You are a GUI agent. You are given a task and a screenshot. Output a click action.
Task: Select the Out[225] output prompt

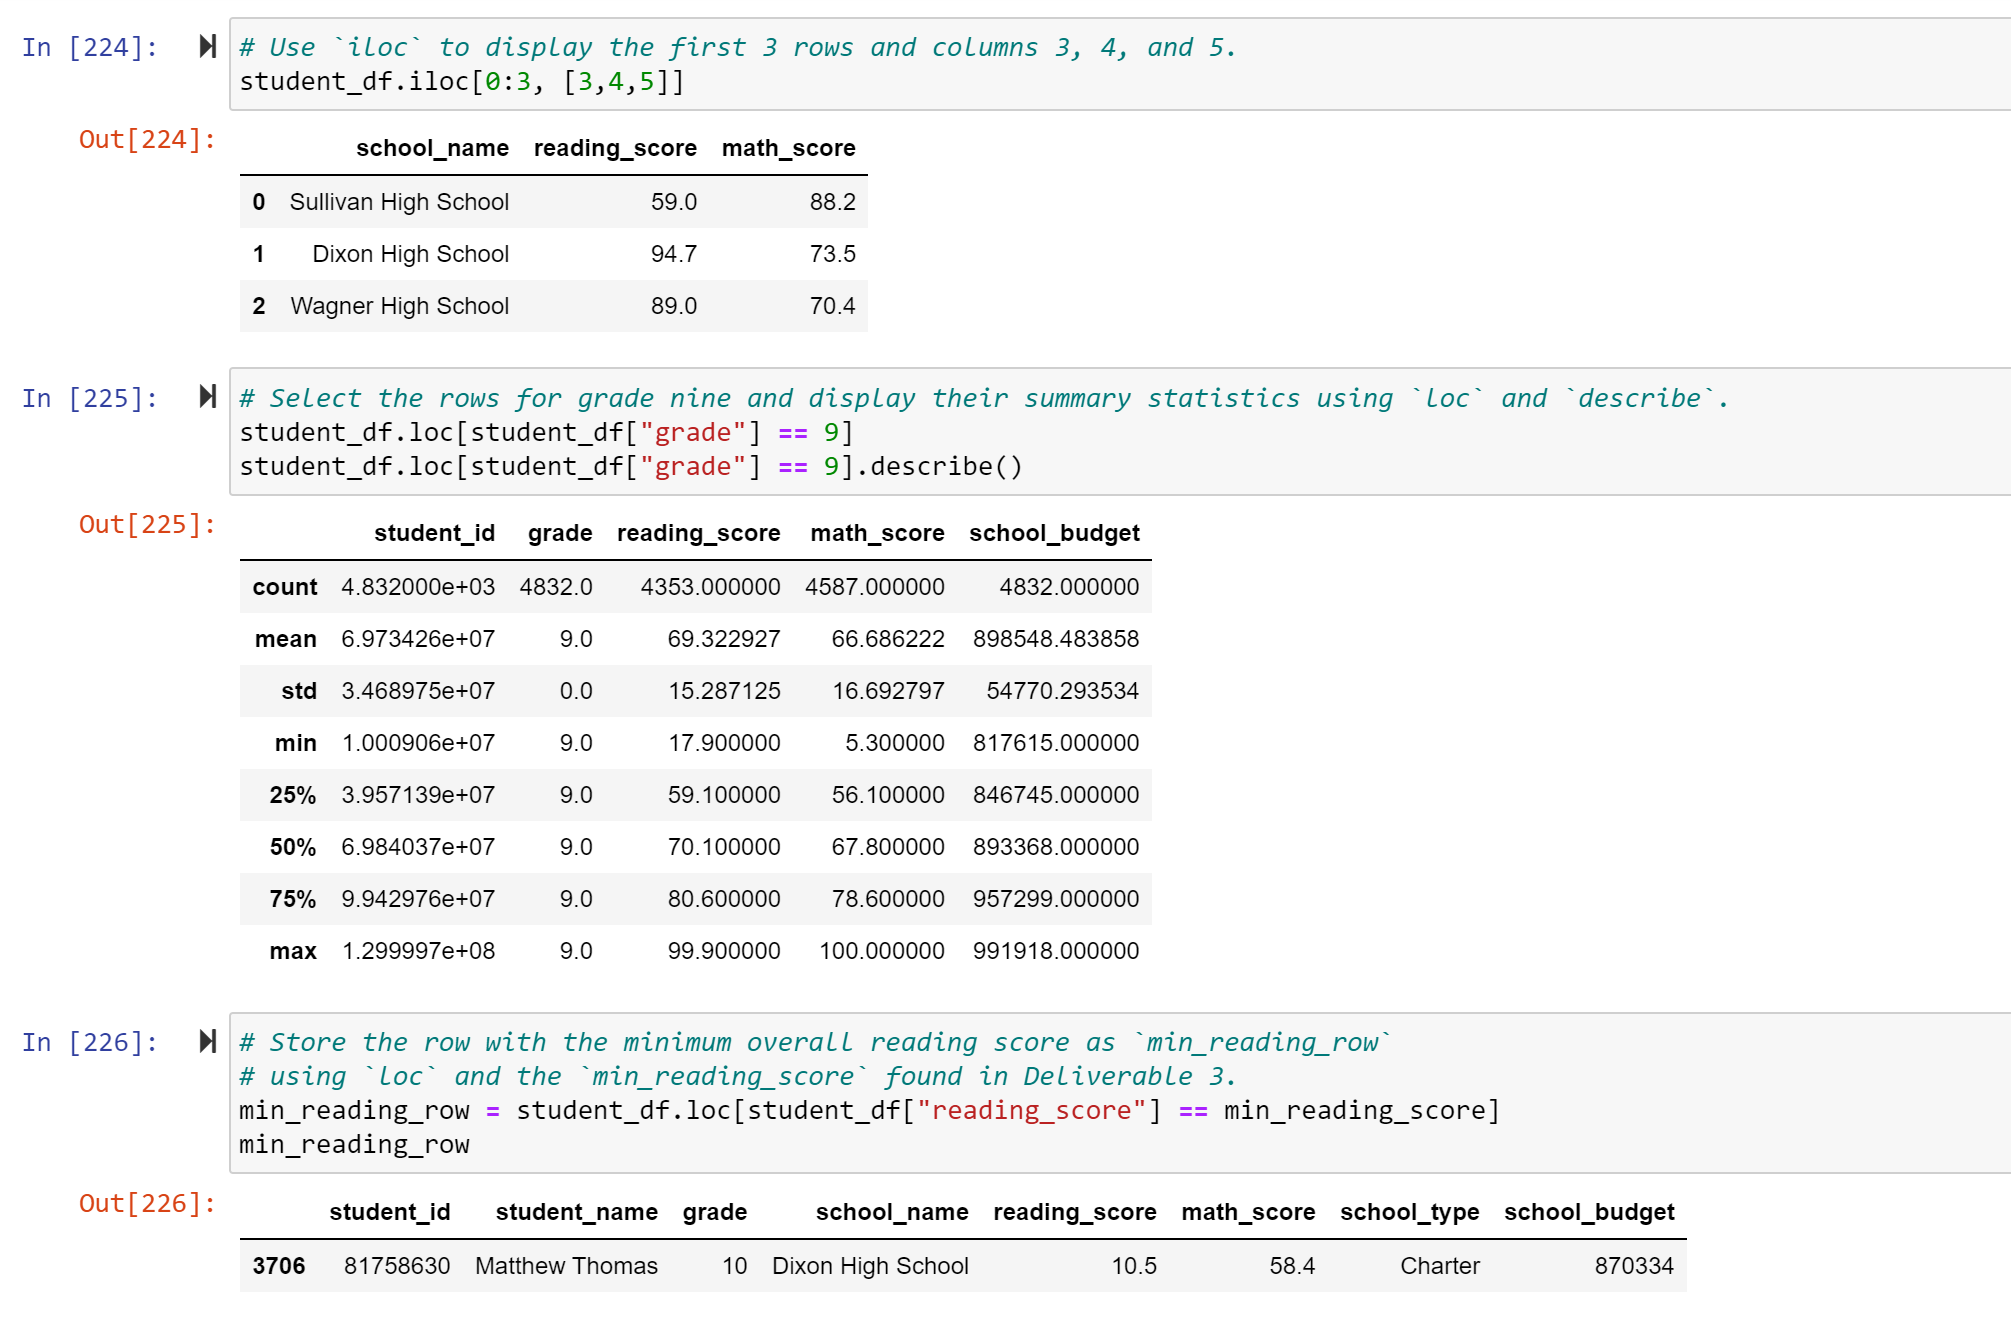tap(147, 524)
